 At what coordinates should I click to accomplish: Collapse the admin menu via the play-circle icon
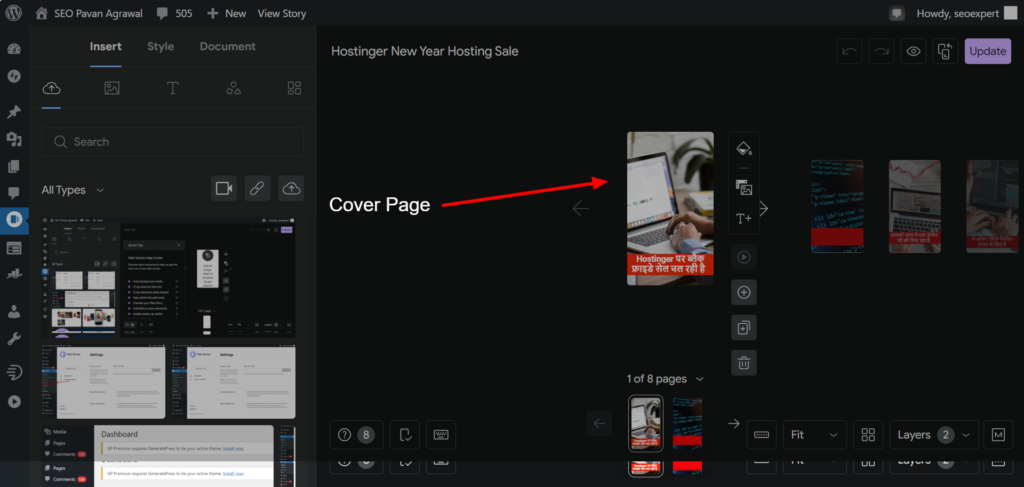pos(14,401)
